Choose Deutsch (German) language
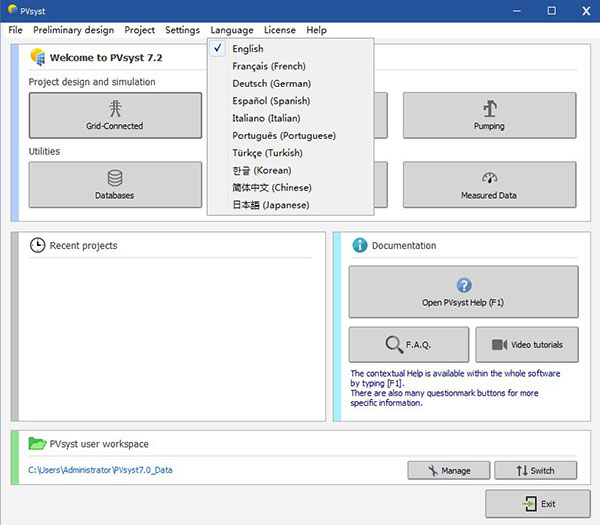600x525 pixels. tap(271, 83)
